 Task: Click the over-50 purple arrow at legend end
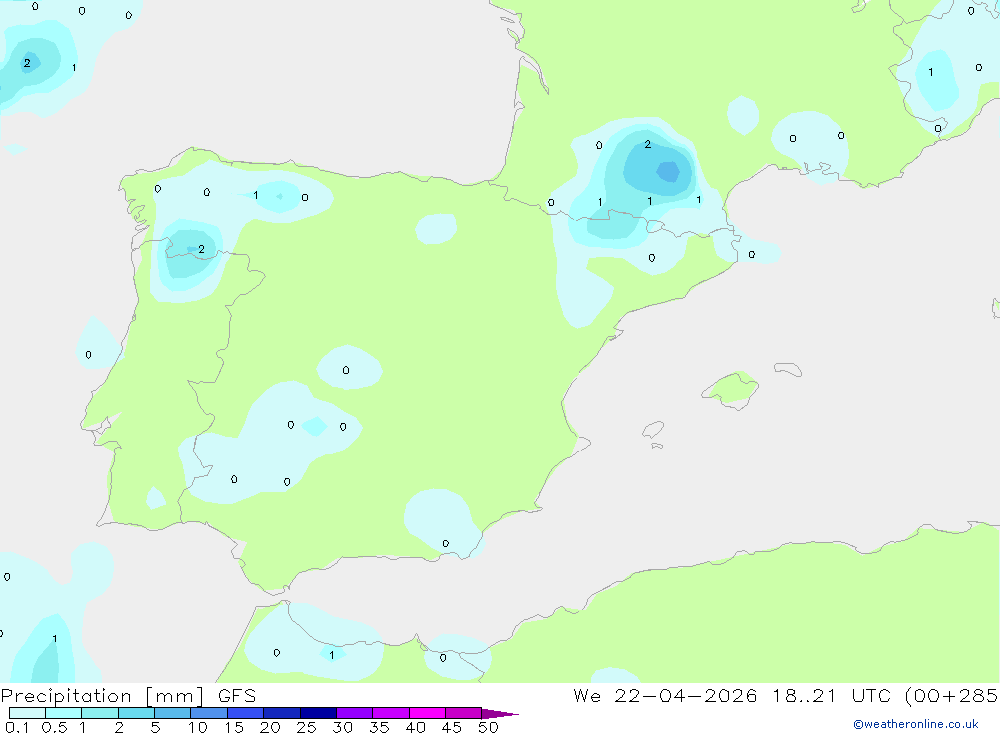(x=500, y=714)
